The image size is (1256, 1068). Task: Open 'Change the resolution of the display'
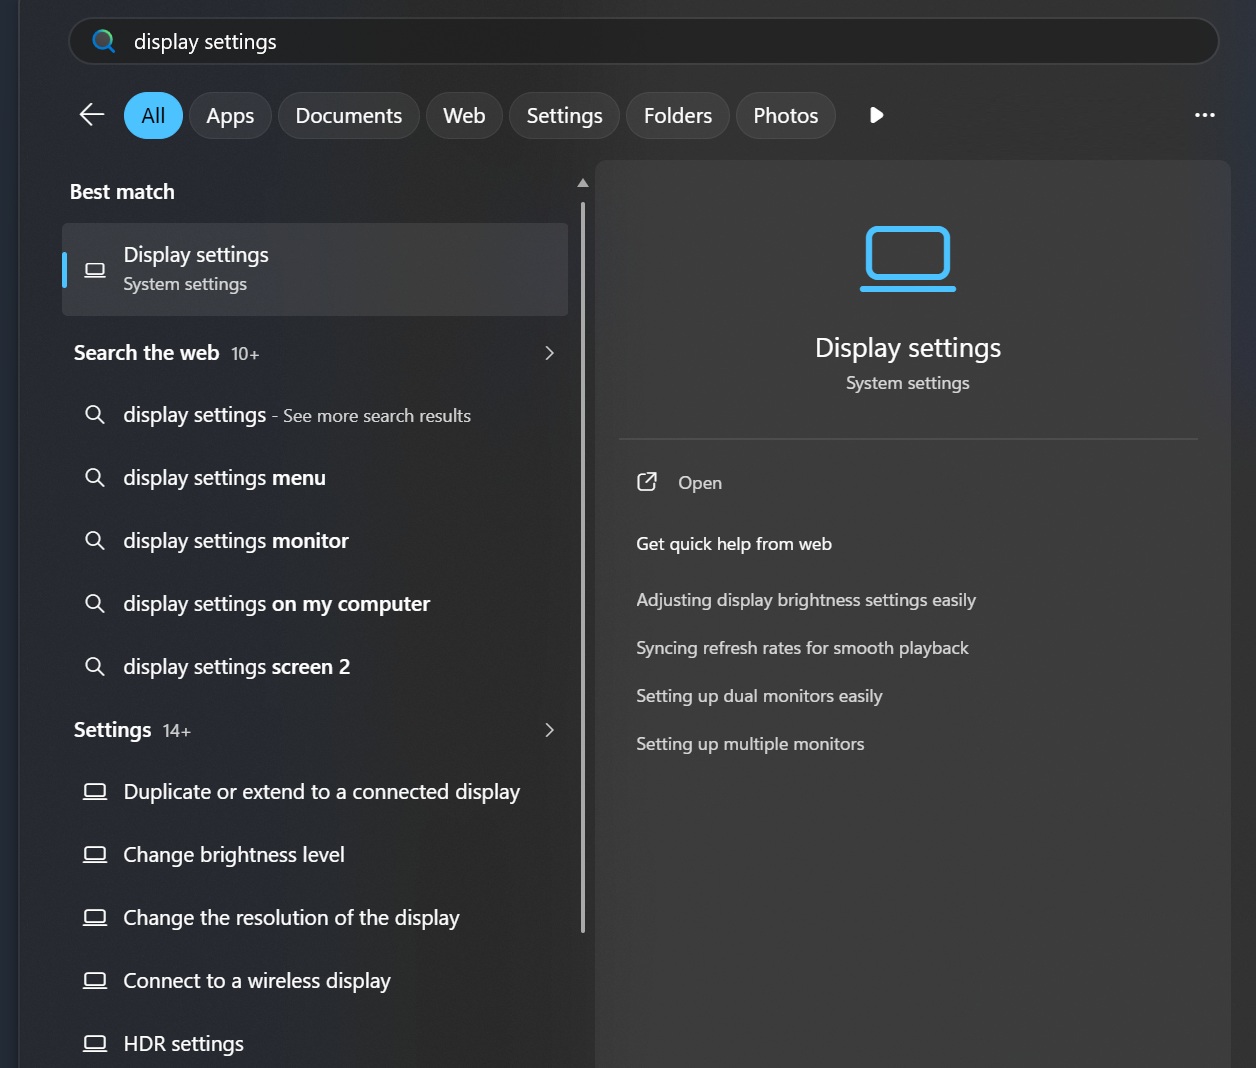tap(315, 918)
